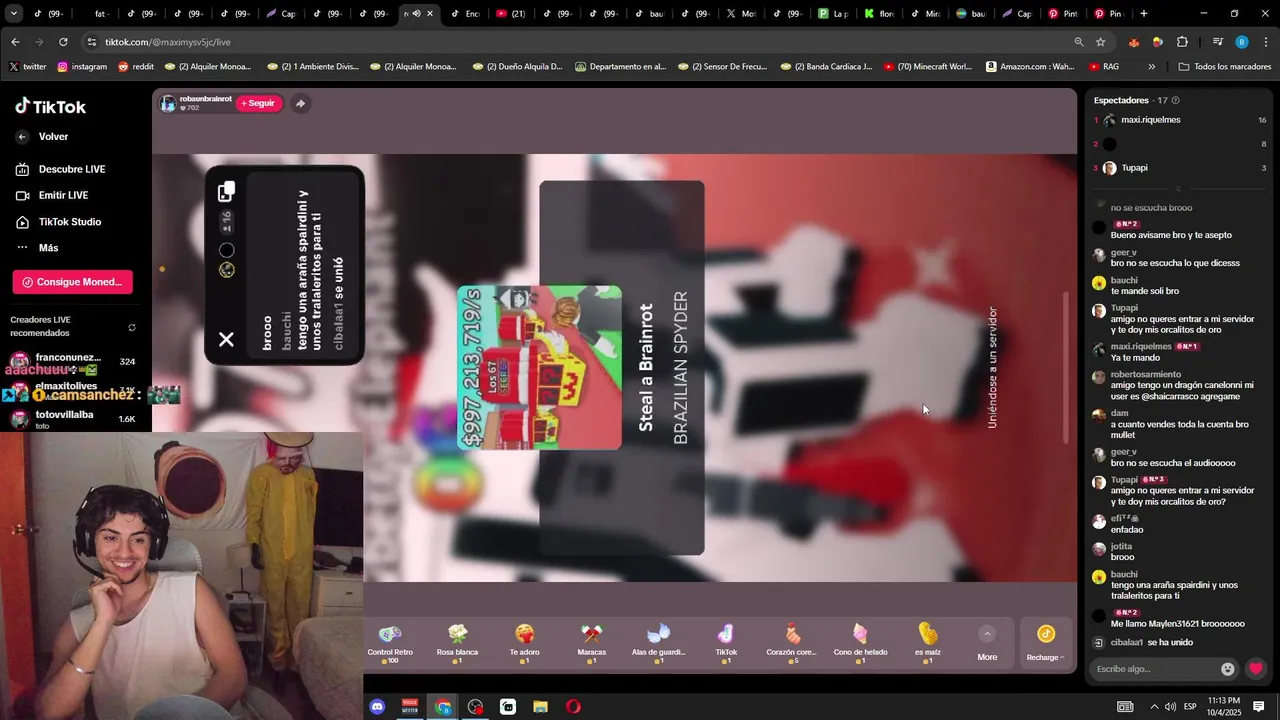Open the twitter bookmark
Screen dimensions: 1280x720
[27, 67]
